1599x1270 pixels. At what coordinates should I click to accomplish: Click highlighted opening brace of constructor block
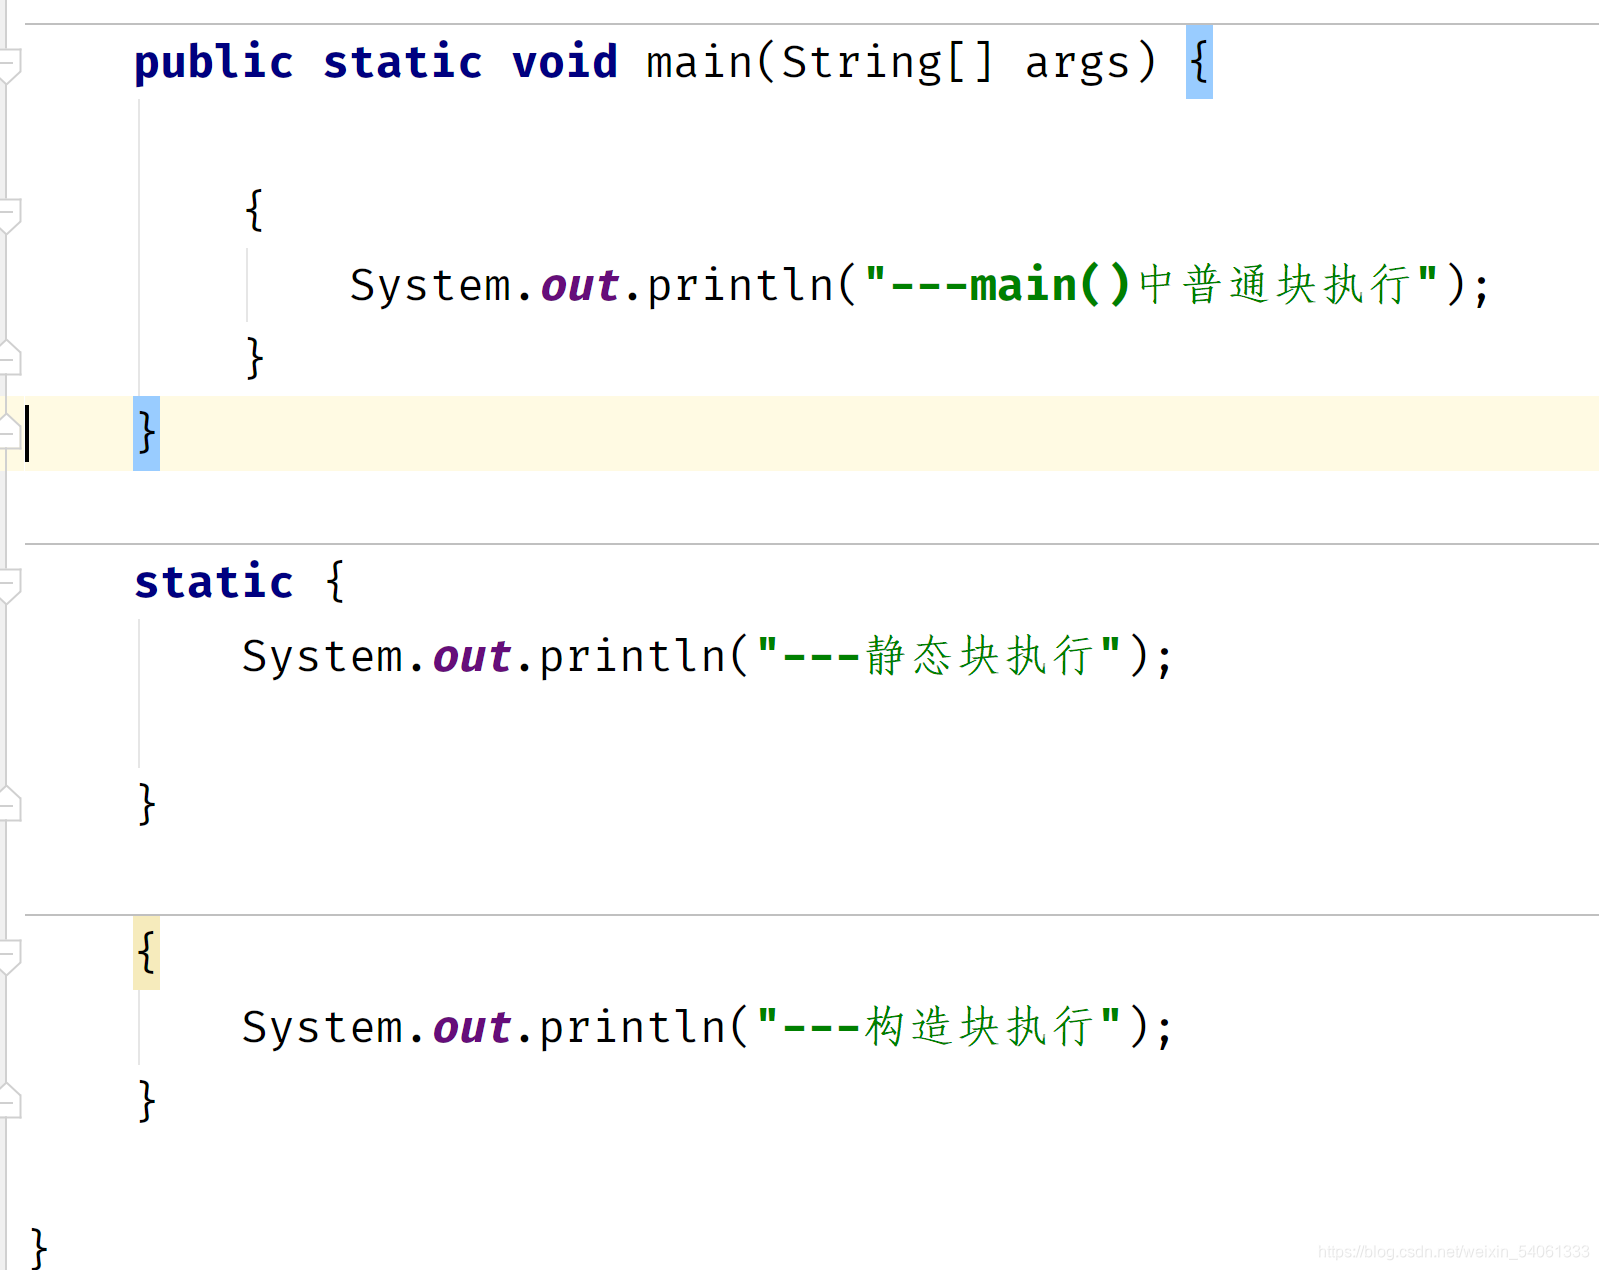click(x=146, y=953)
